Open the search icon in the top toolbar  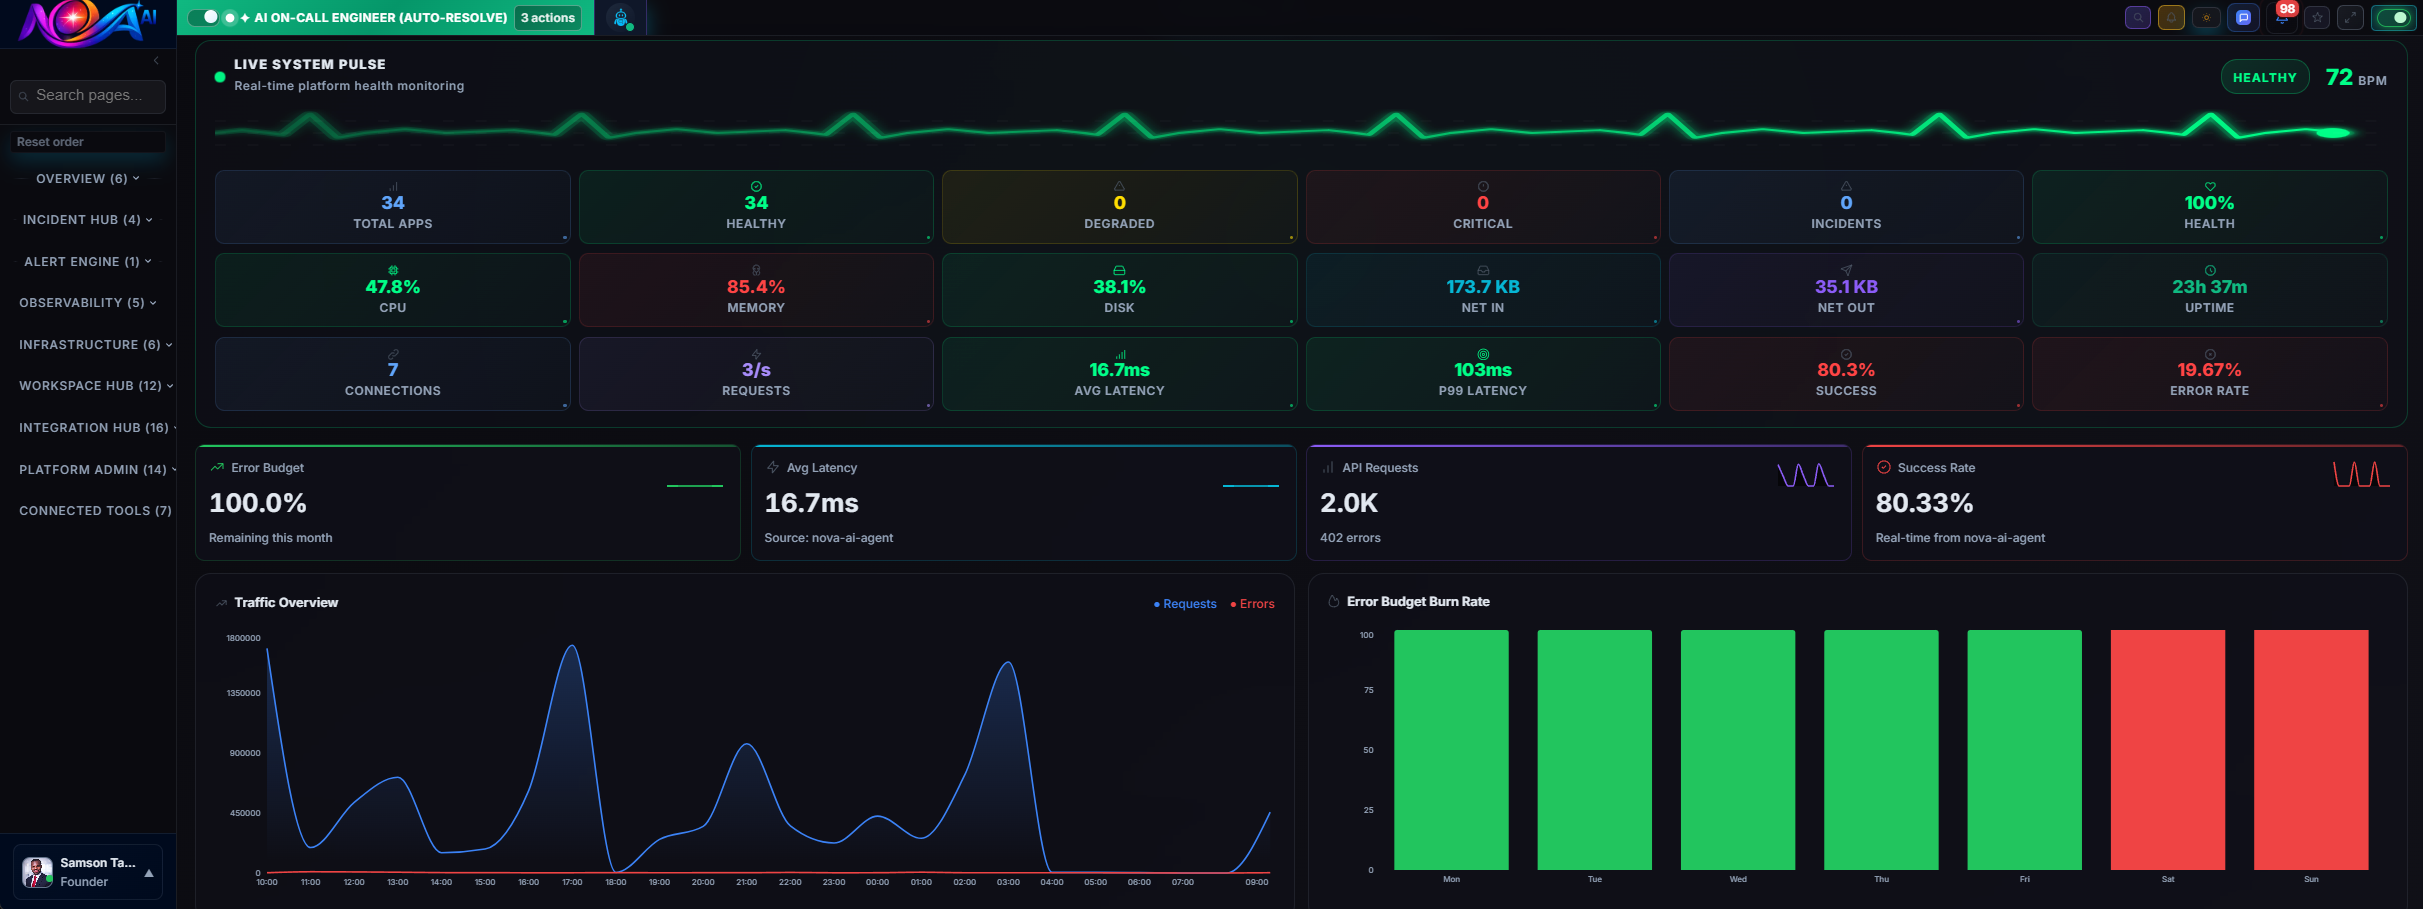pyautogui.click(x=2137, y=17)
